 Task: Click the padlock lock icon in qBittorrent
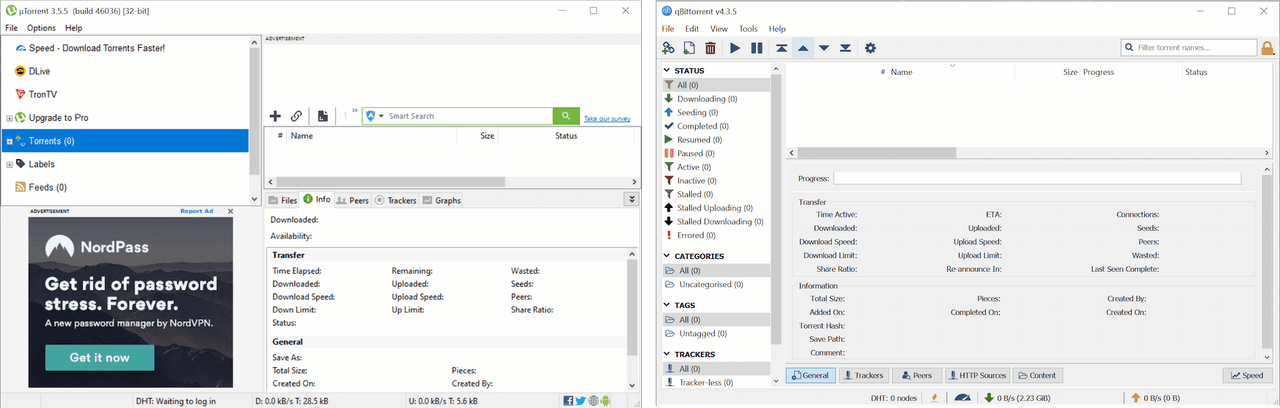point(1268,47)
